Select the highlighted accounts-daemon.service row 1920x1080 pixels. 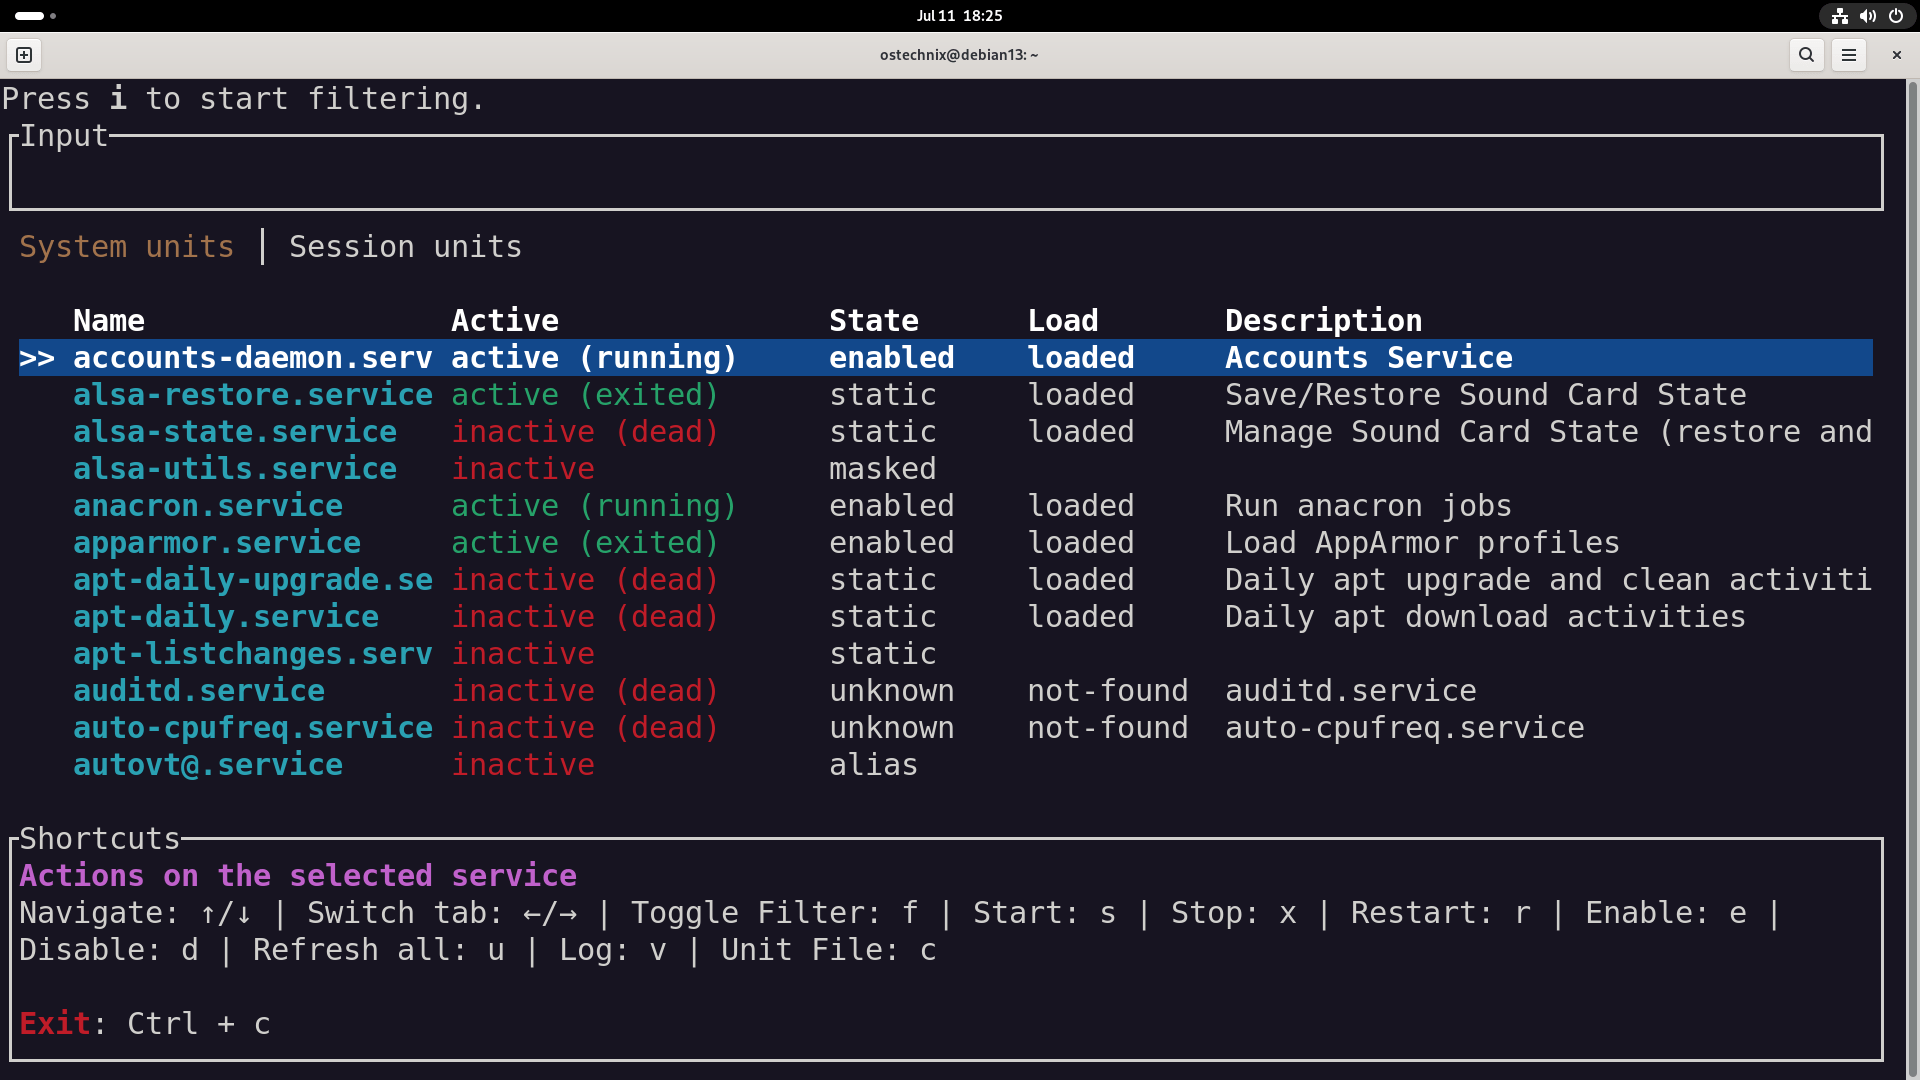(x=252, y=357)
